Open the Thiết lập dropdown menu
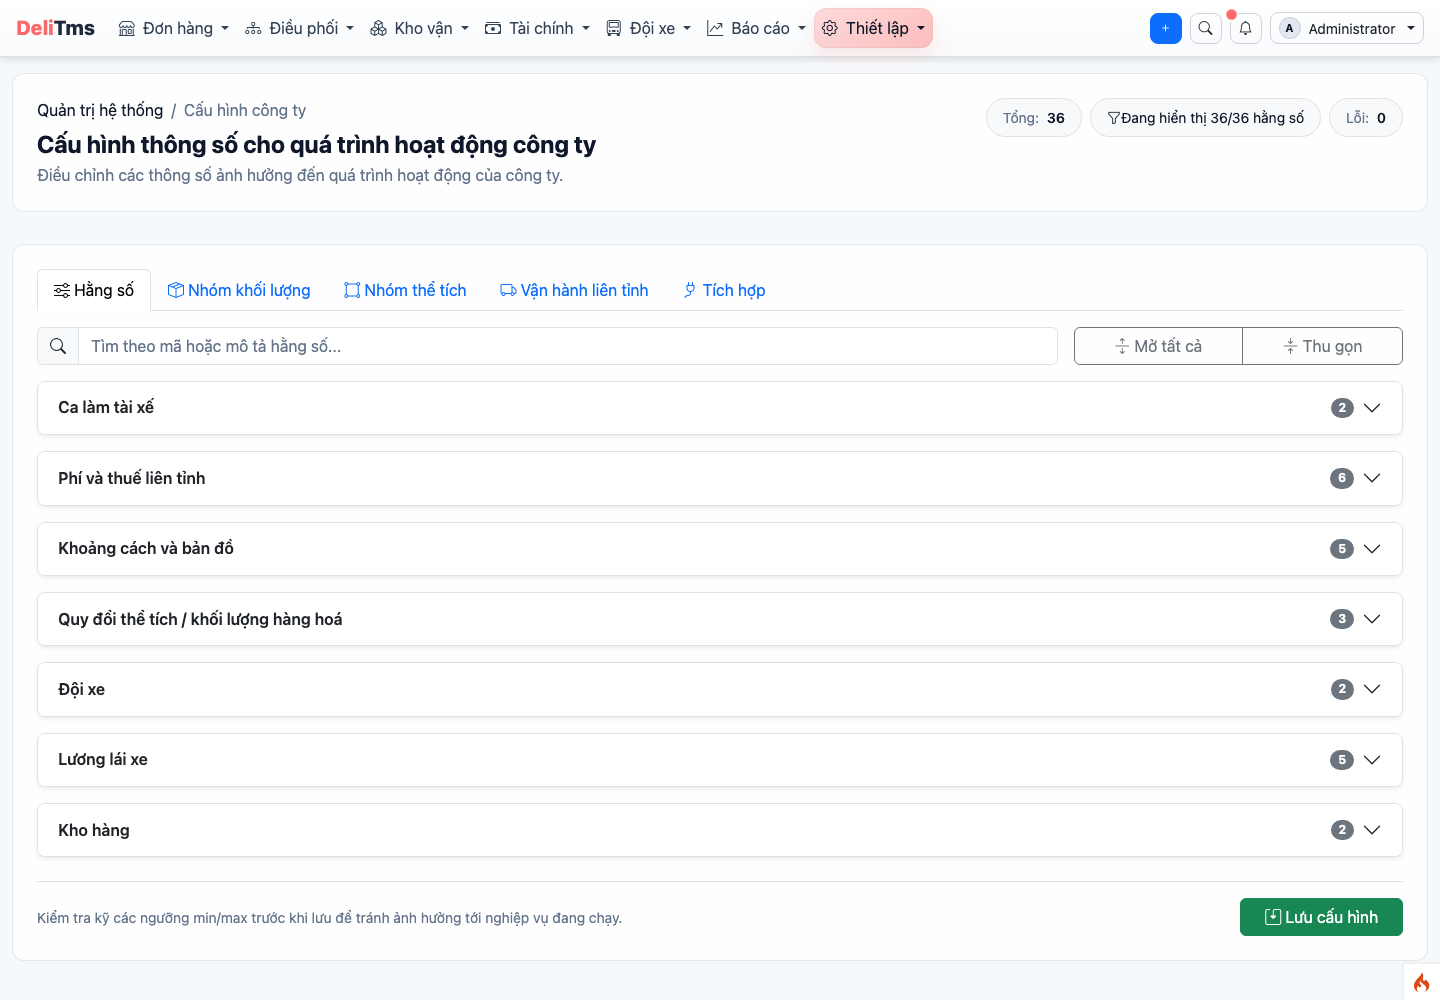This screenshot has width=1440, height=1000. 873,28
